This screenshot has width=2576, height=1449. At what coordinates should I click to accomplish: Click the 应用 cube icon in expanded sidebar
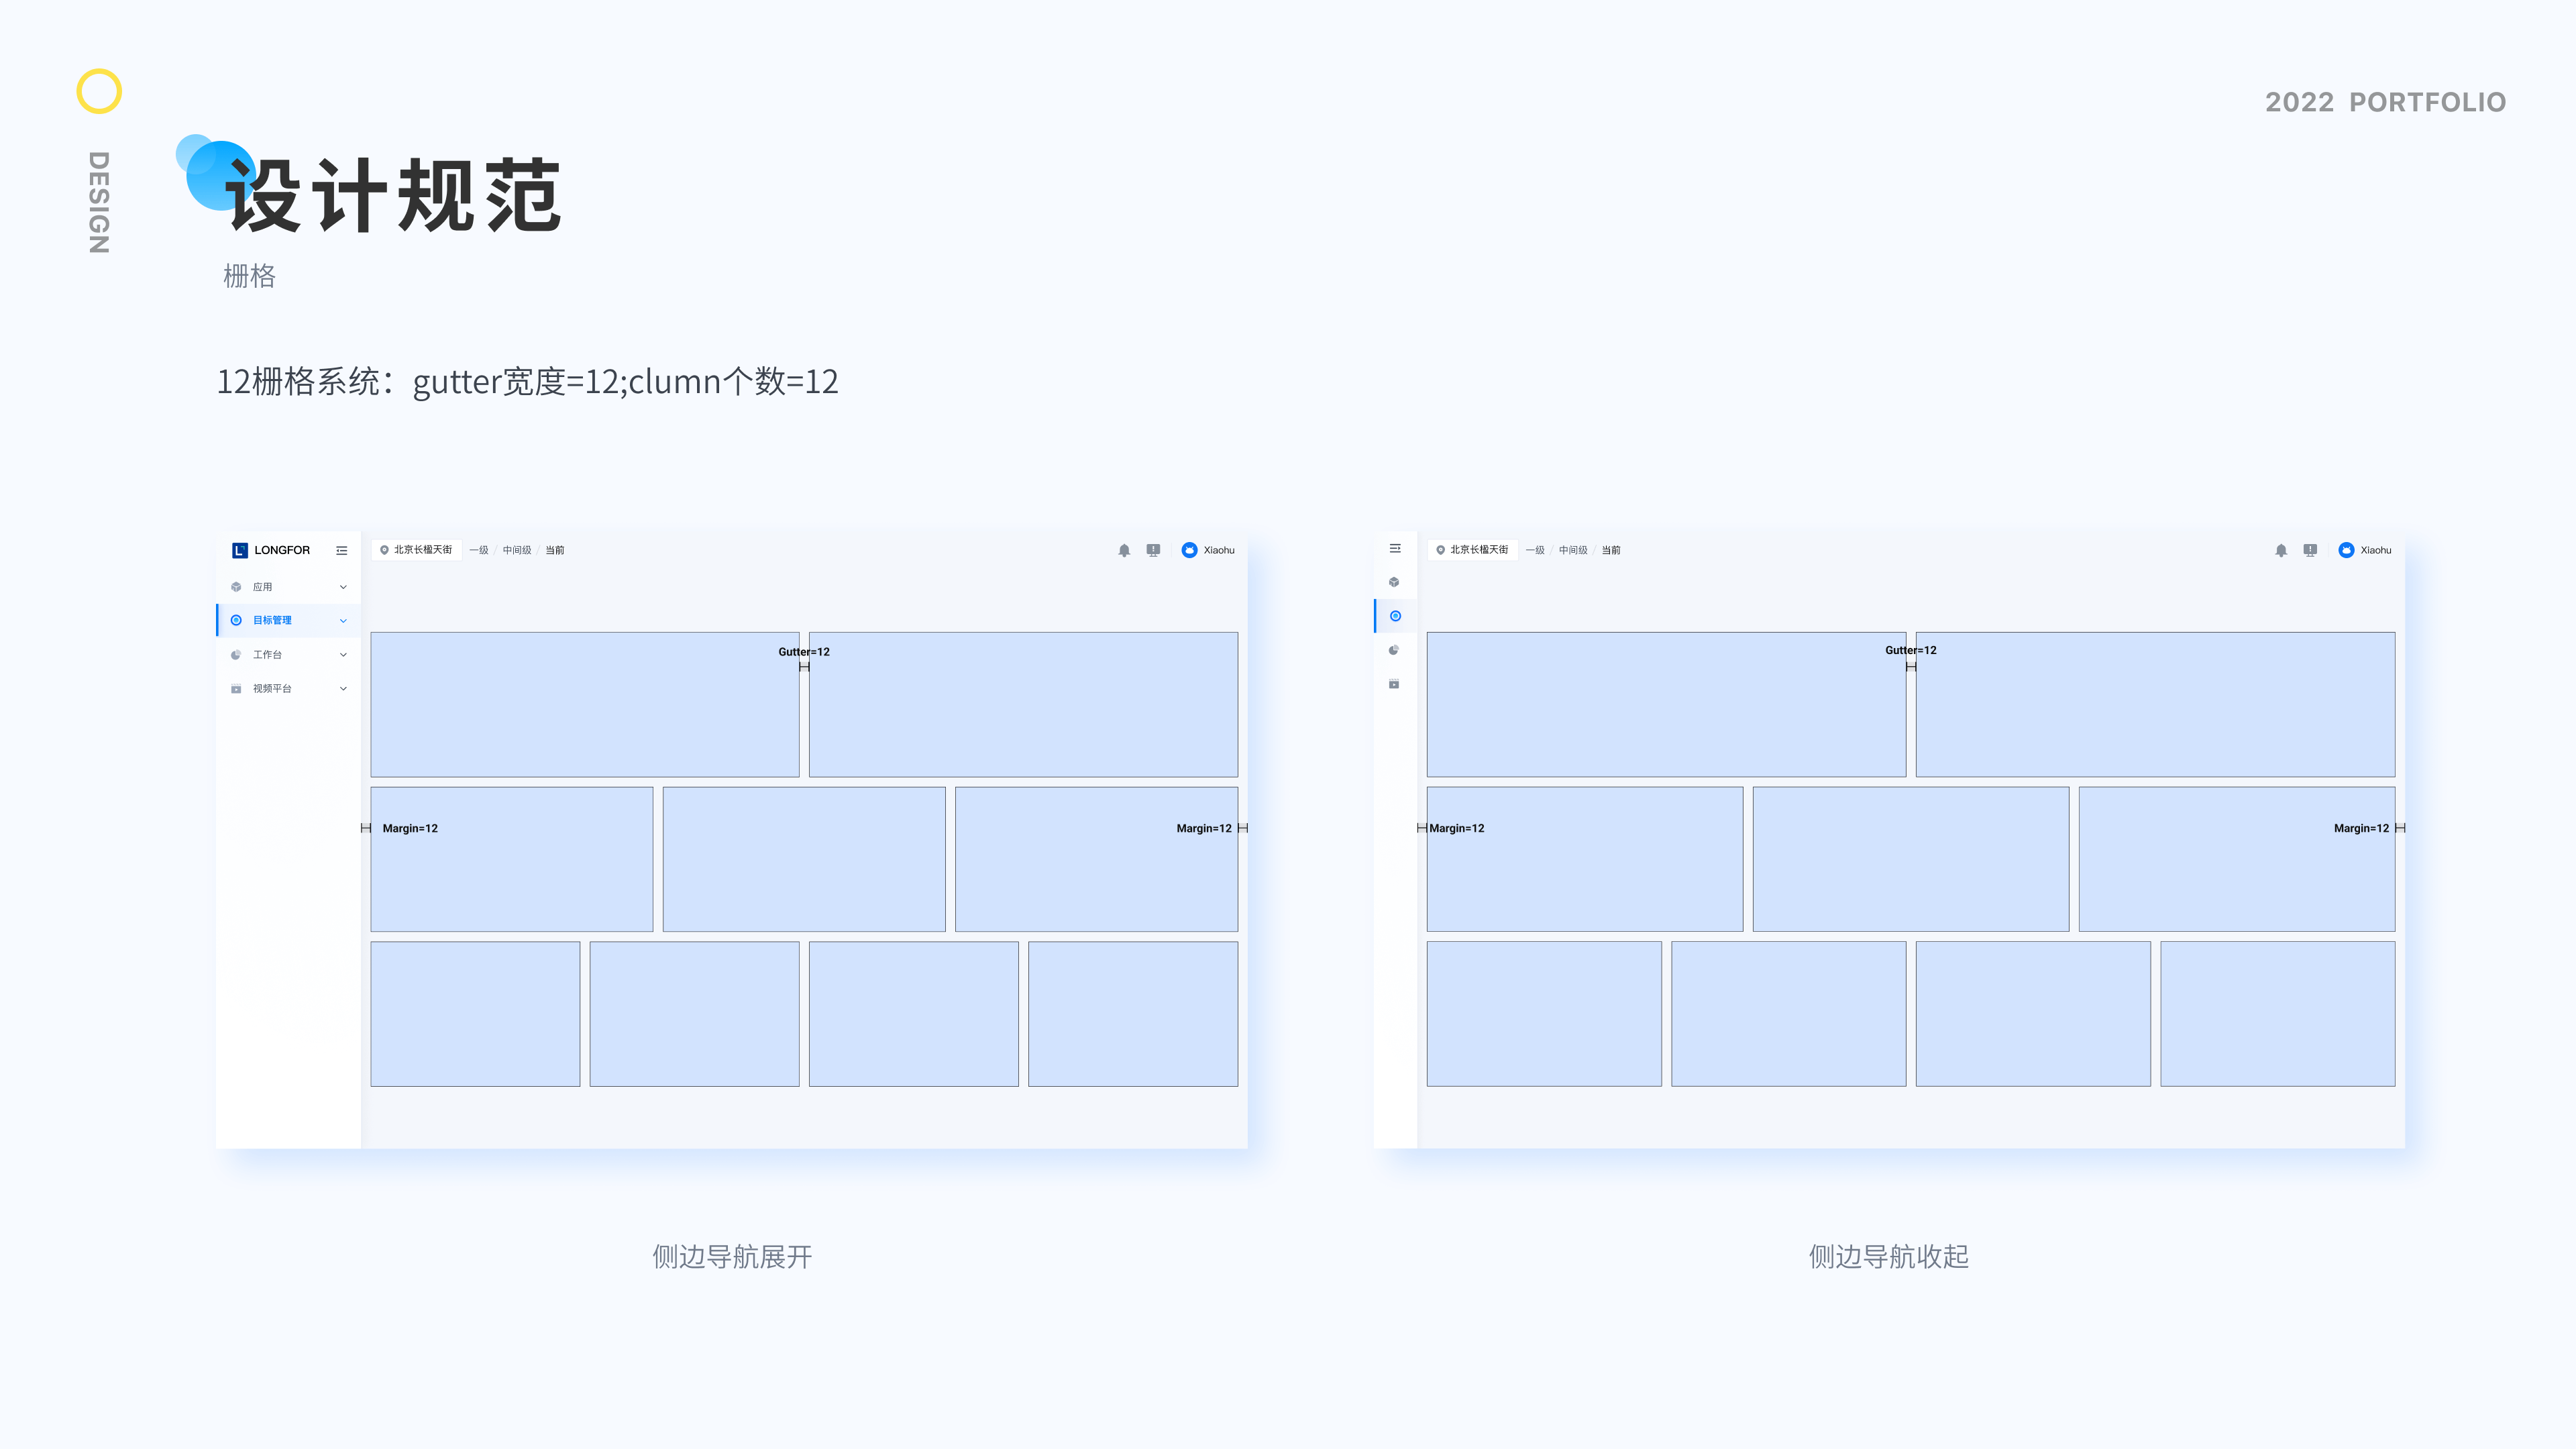236,587
